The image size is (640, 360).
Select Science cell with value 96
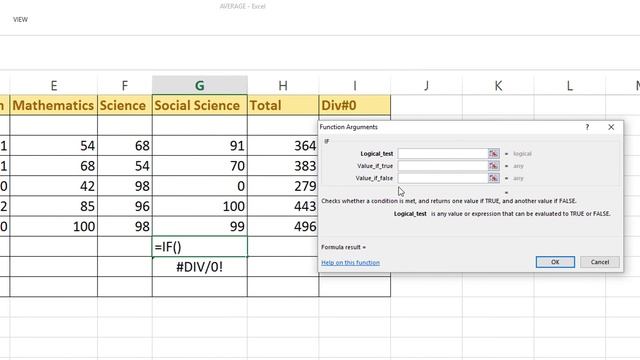coord(125,206)
